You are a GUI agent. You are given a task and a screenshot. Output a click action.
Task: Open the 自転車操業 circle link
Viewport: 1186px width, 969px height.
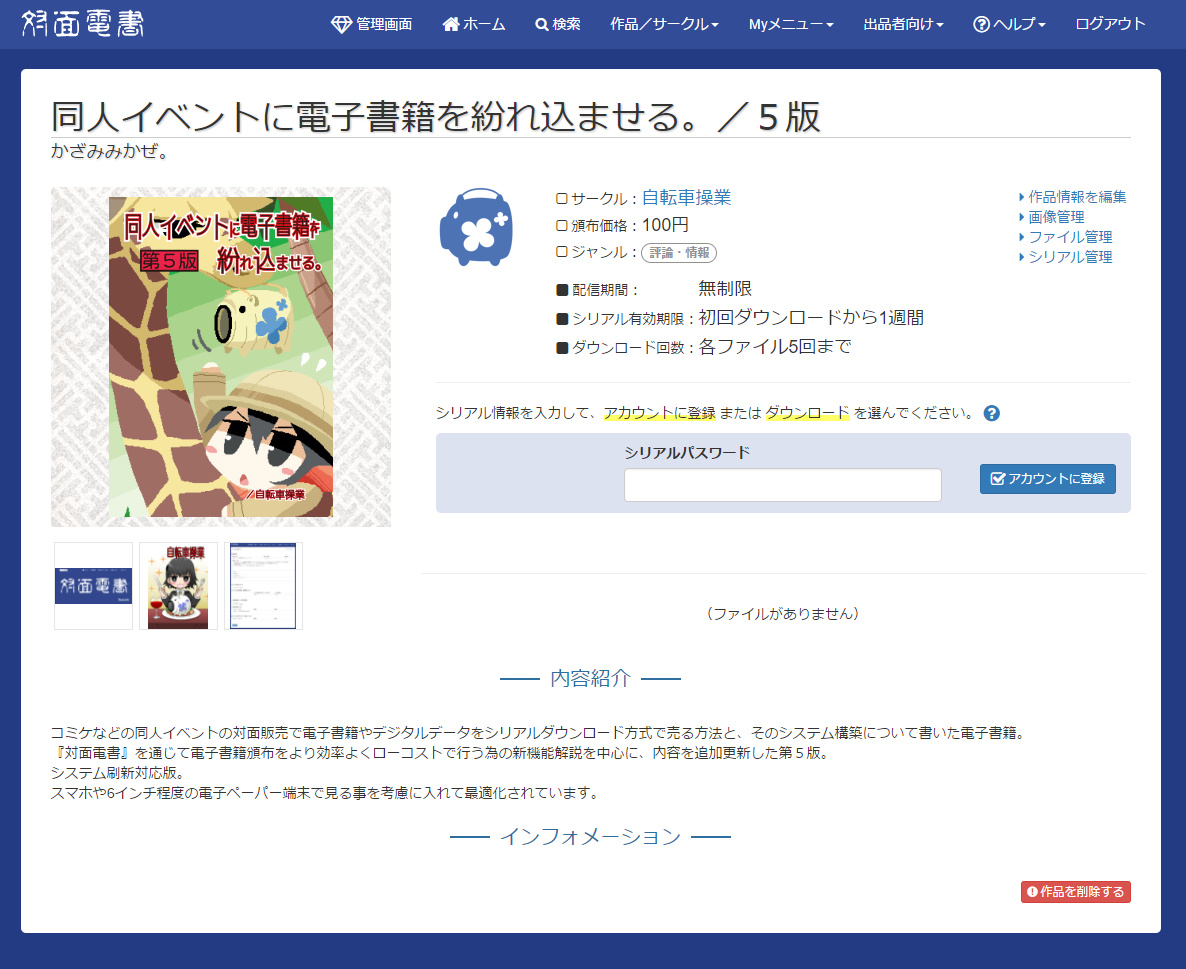pyautogui.click(x=686, y=198)
